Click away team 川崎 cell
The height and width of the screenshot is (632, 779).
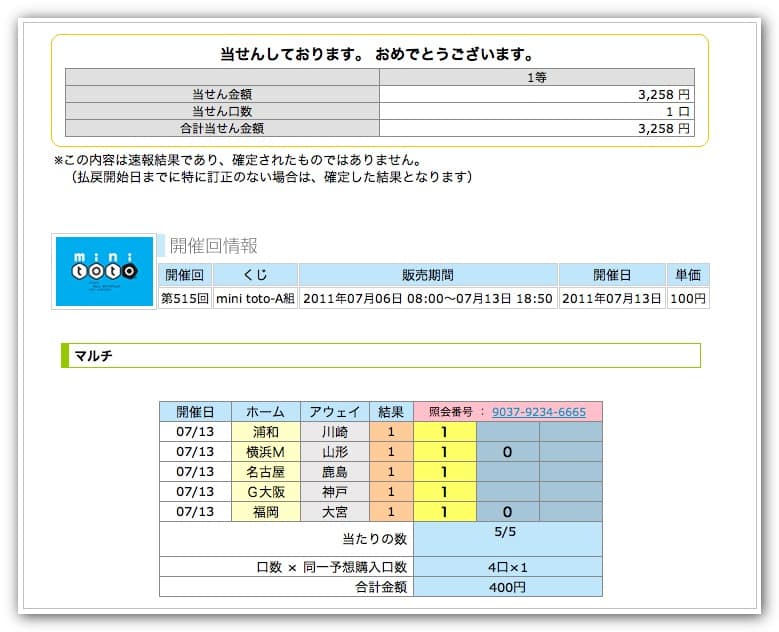click(x=334, y=432)
